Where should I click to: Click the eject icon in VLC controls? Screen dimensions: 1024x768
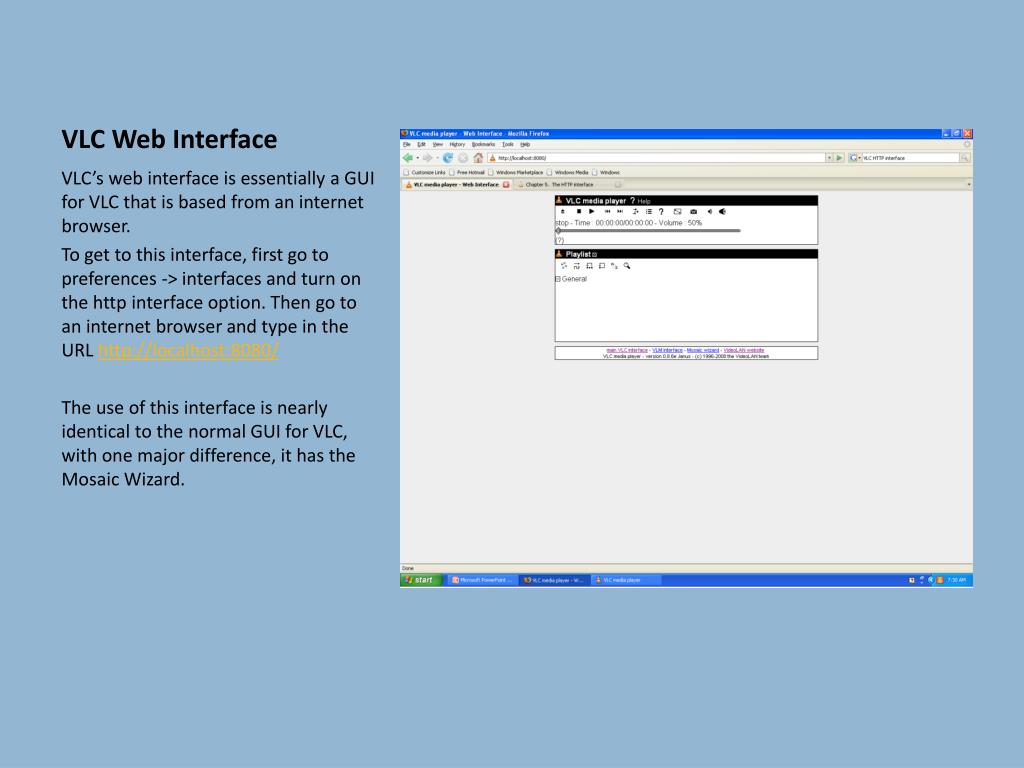pyautogui.click(x=563, y=212)
